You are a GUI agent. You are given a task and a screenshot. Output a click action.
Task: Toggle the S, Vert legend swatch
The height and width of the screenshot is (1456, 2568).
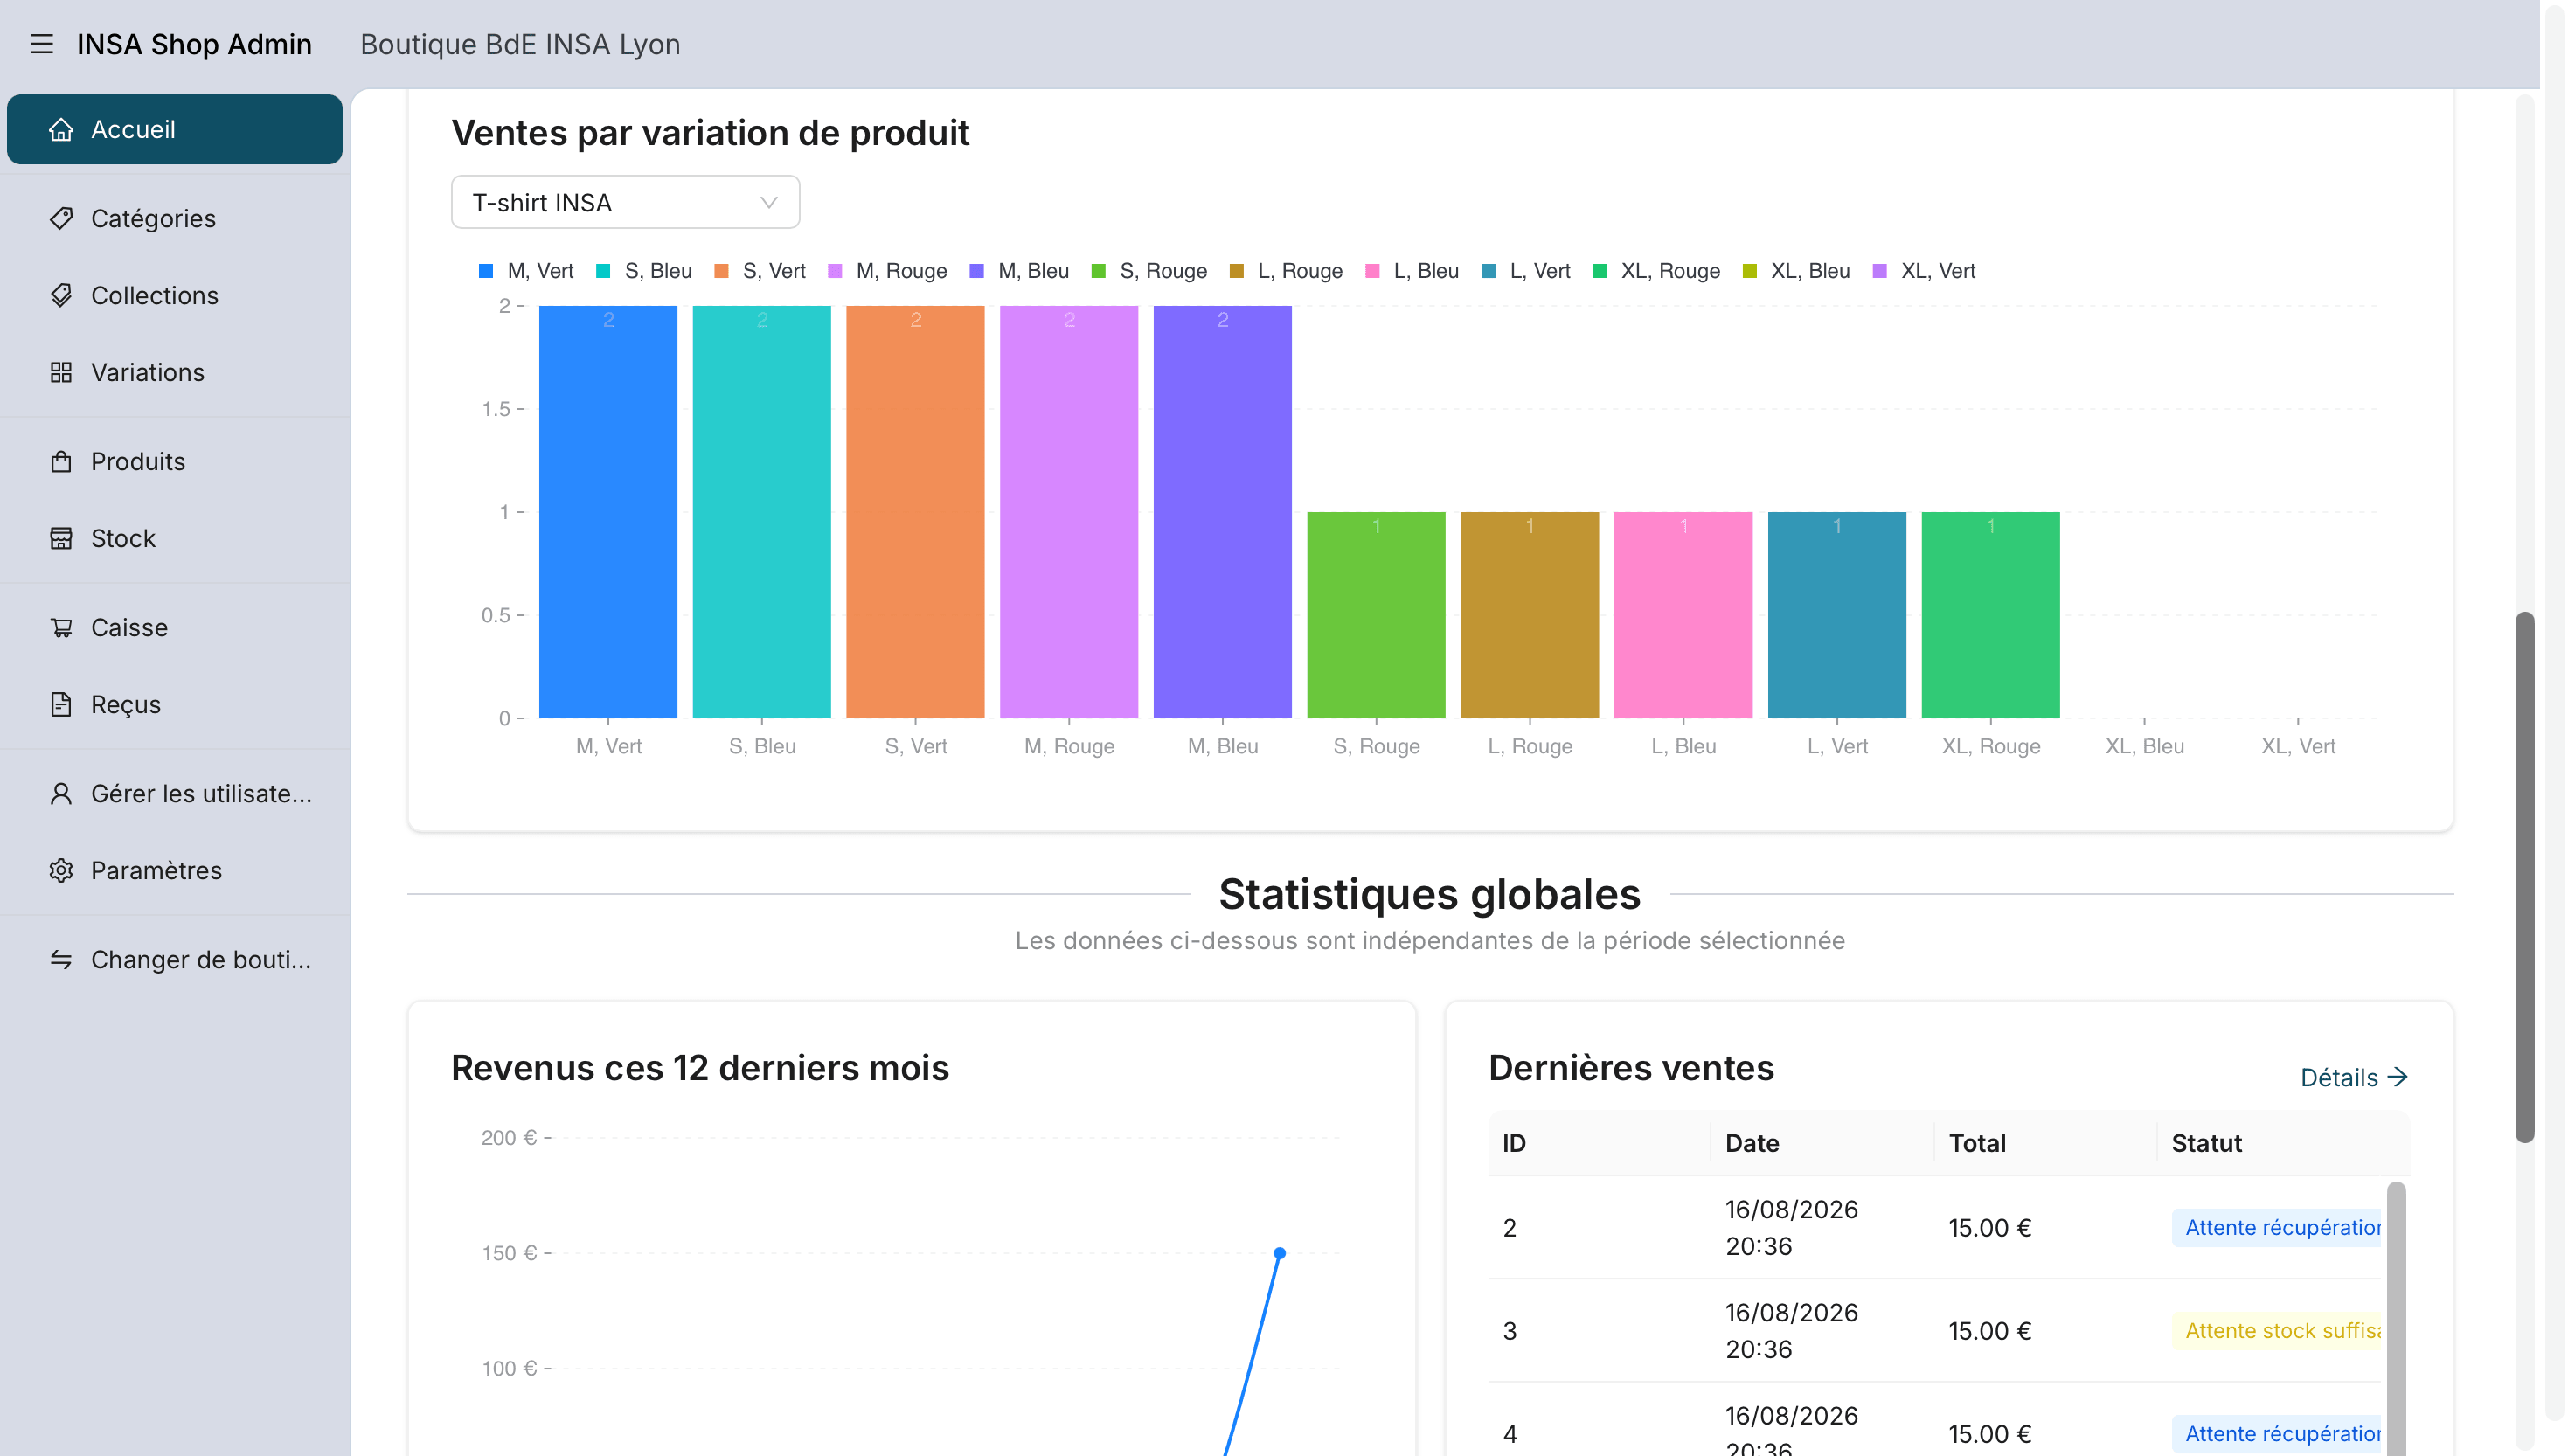pyautogui.click(x=721, y=271)
